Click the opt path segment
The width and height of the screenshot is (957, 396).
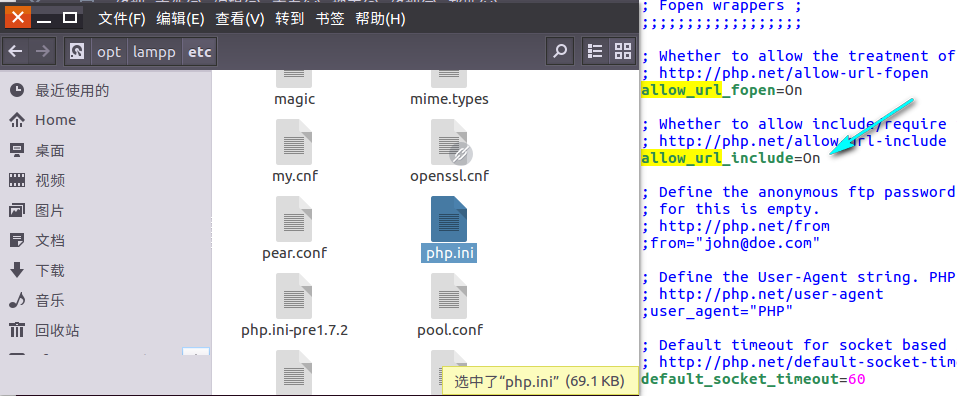click(x=109, y=52)
